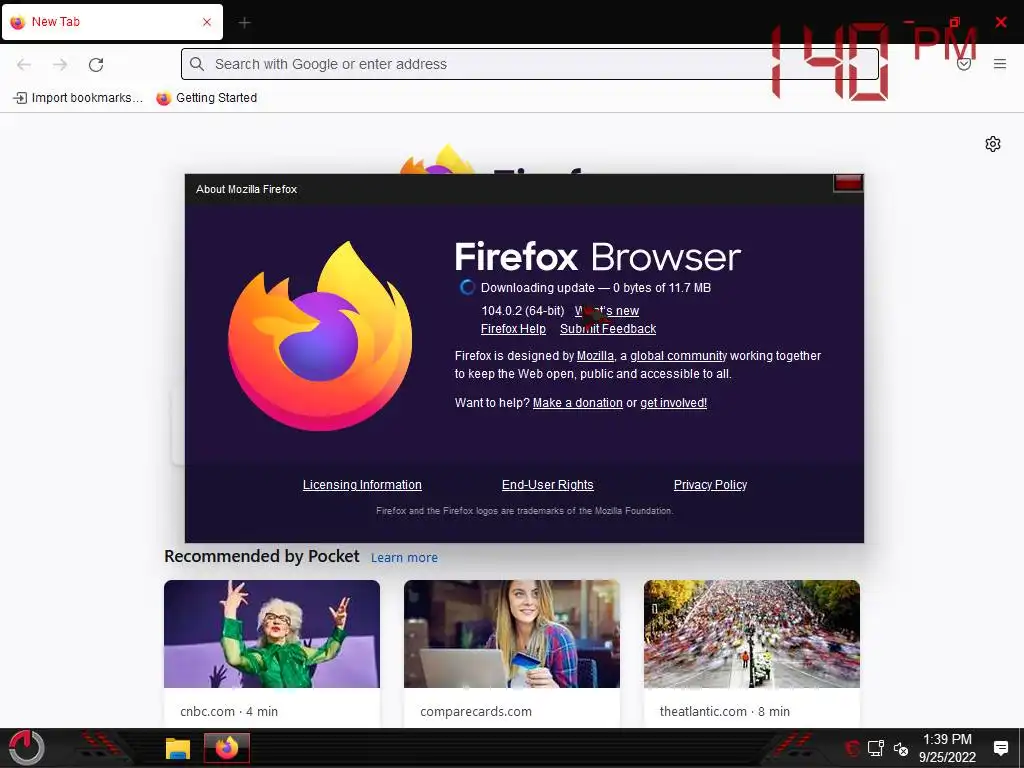The width and height of the screenshot is (1024, 768).
Task: Click the red security shield tray icon
Action: click(852, 748)
